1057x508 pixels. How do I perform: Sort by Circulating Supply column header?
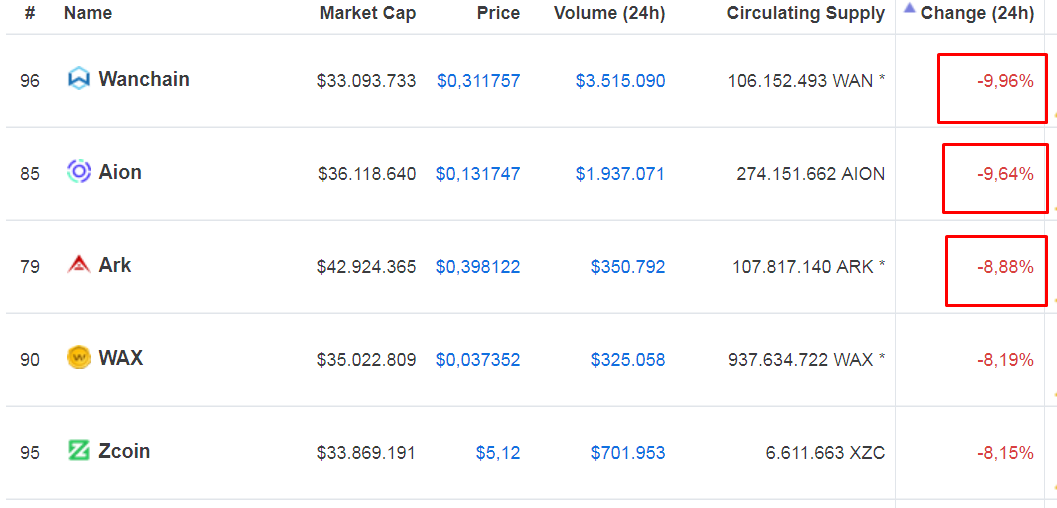[806, 13]
